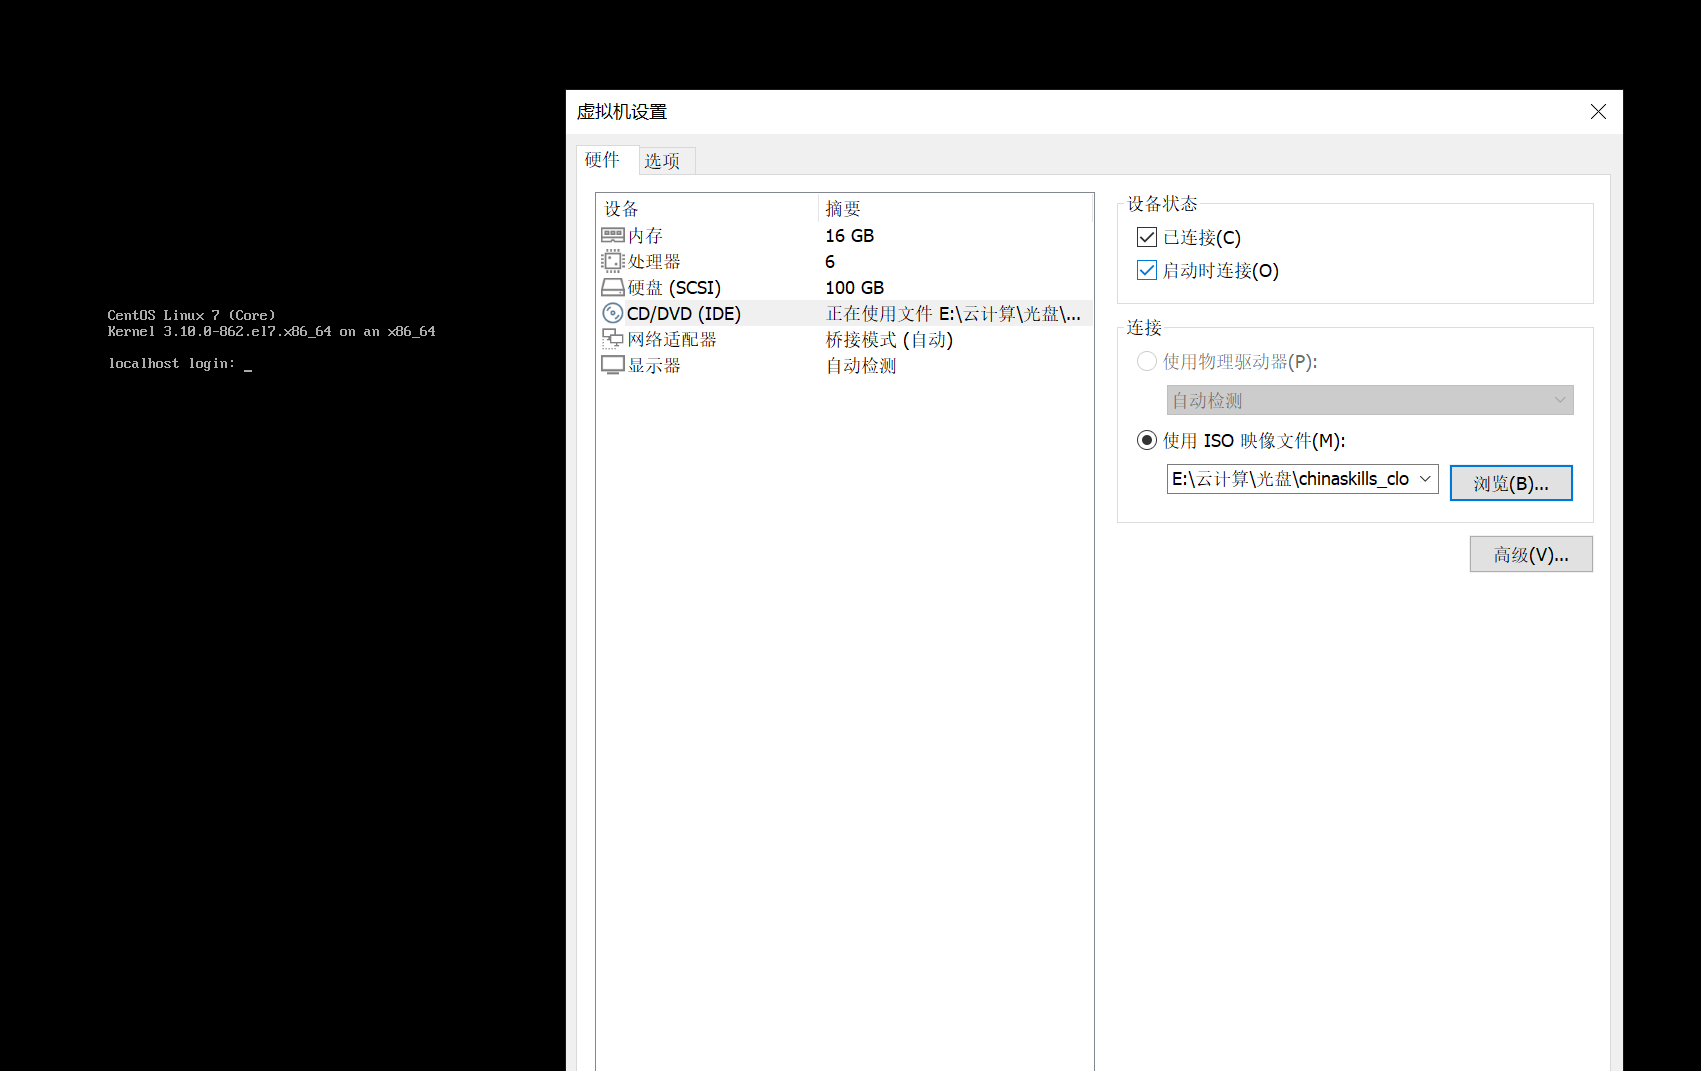Select the 处理器 (processor) device icon
This screenshot has height=1071, width=1701.
[x=613, y=261]
